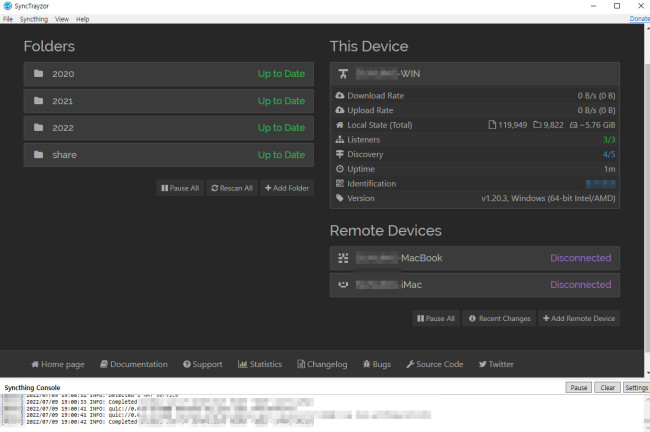Pause the Syncthing Console output
The width and height of the screenshot is (650, 432).
pyautogui.click(x=579, y=388)
